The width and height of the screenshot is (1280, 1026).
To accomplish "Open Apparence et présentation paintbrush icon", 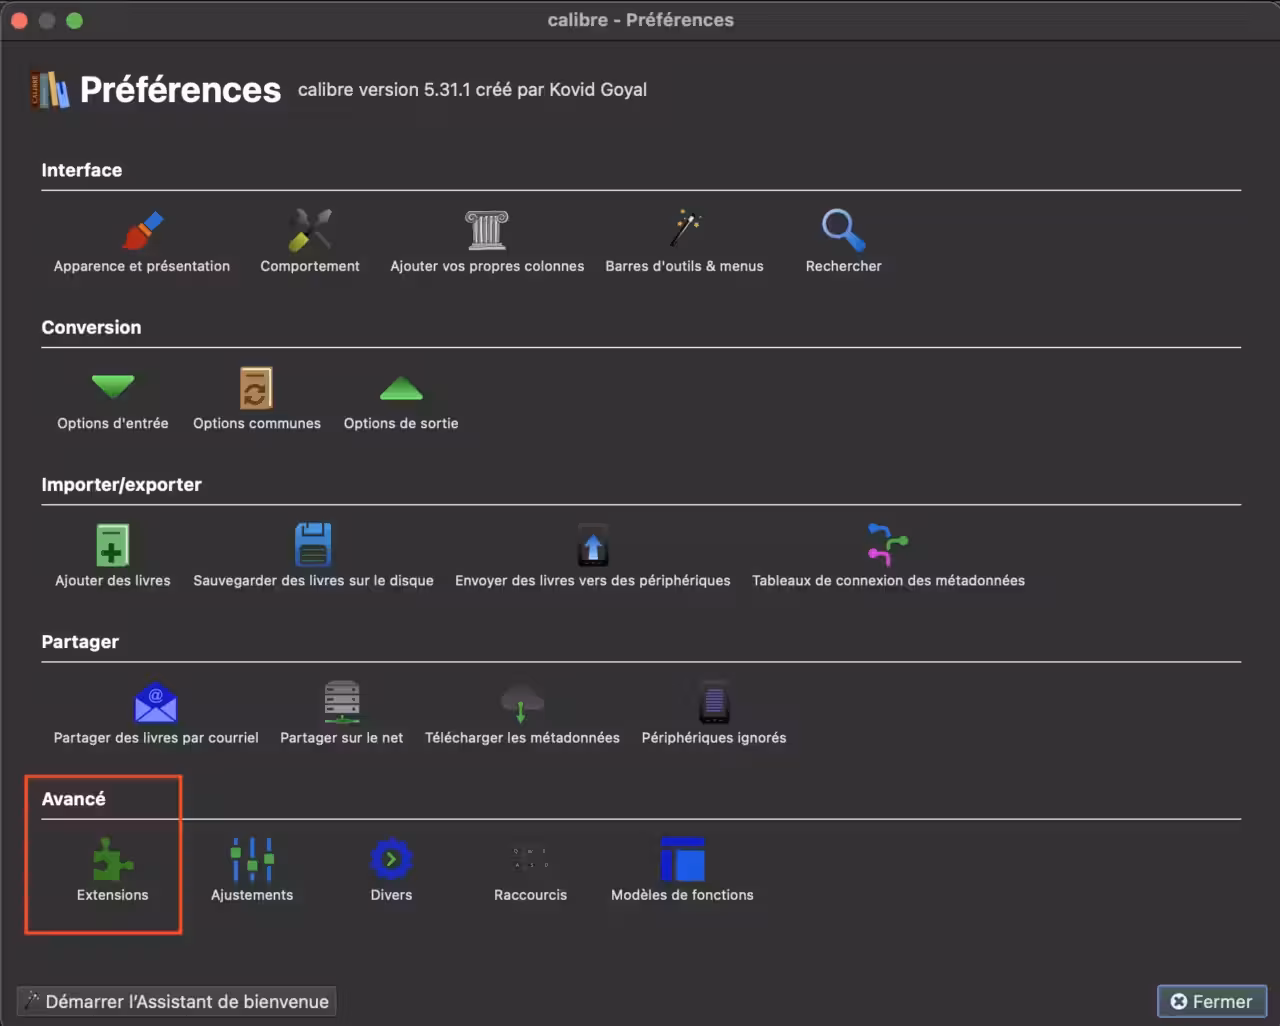I will pos(142,230).
